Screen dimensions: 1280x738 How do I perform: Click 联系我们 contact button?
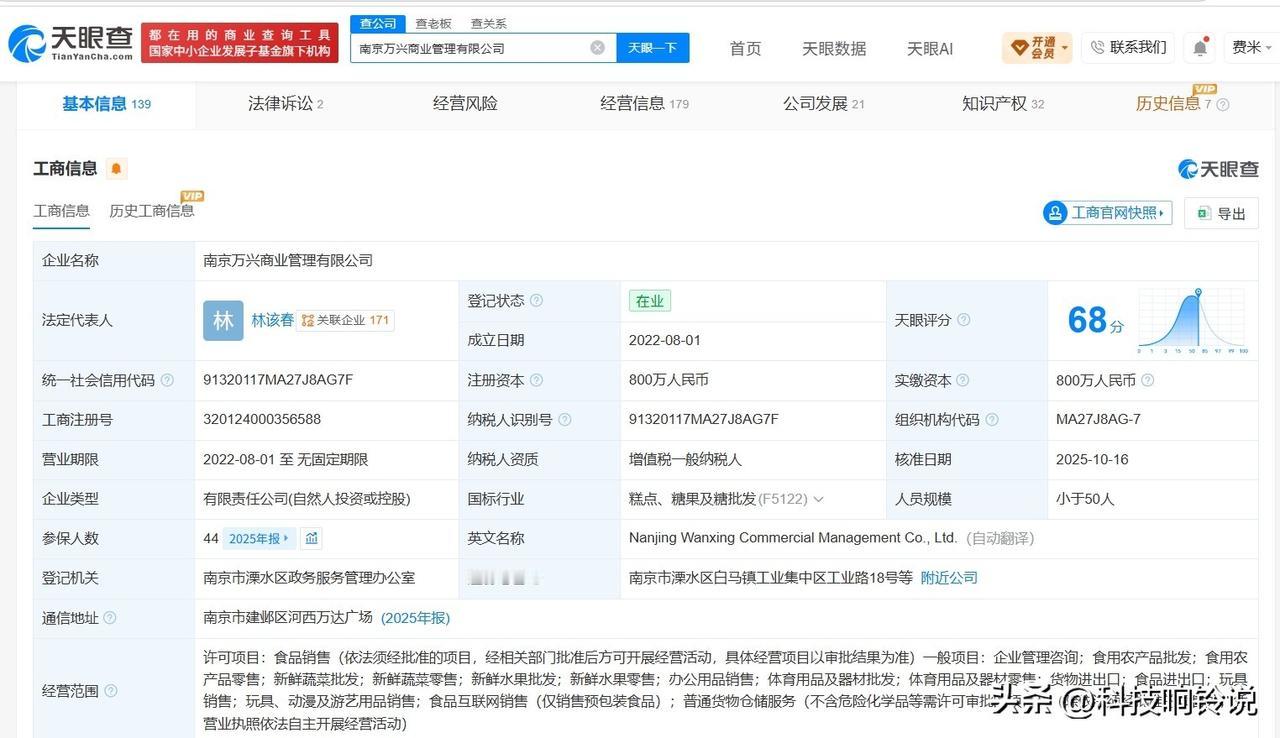[1128, 47]
